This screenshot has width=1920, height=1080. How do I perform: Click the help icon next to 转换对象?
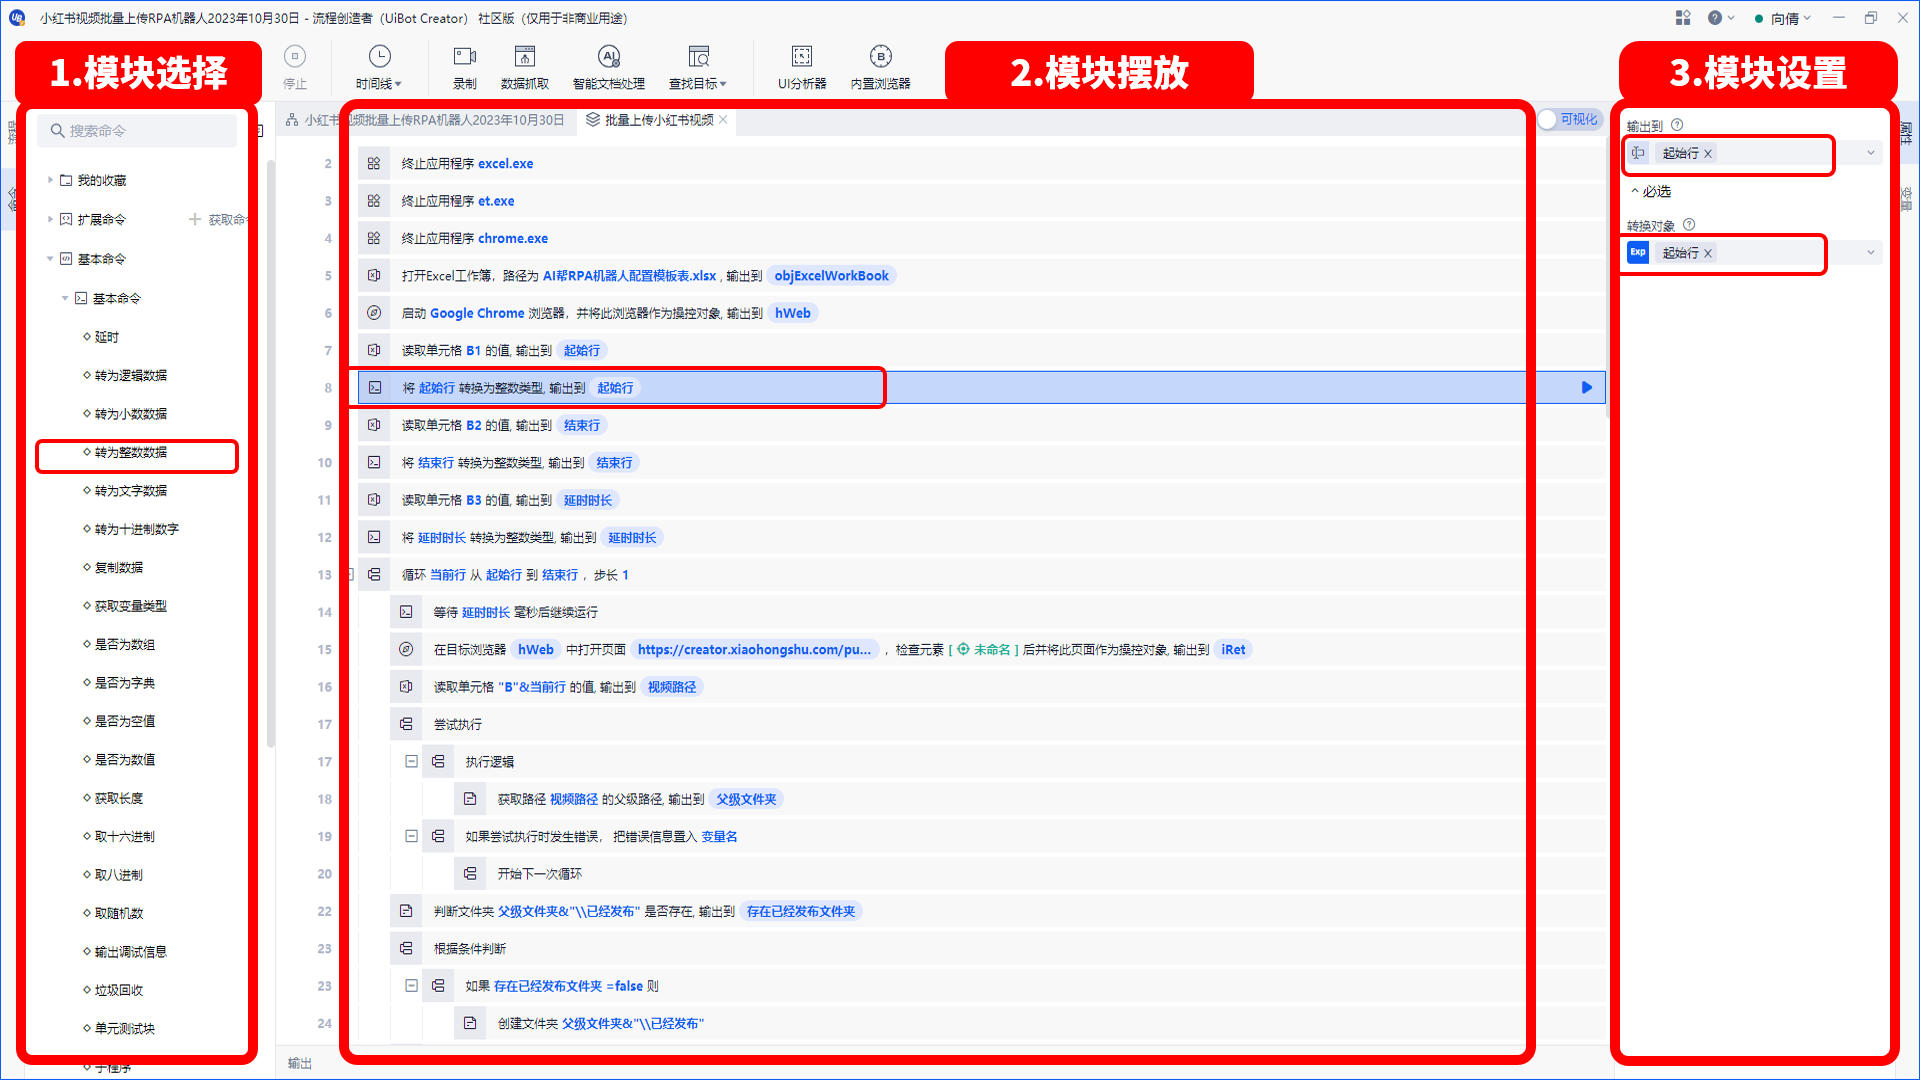(x=1689, y=225)
